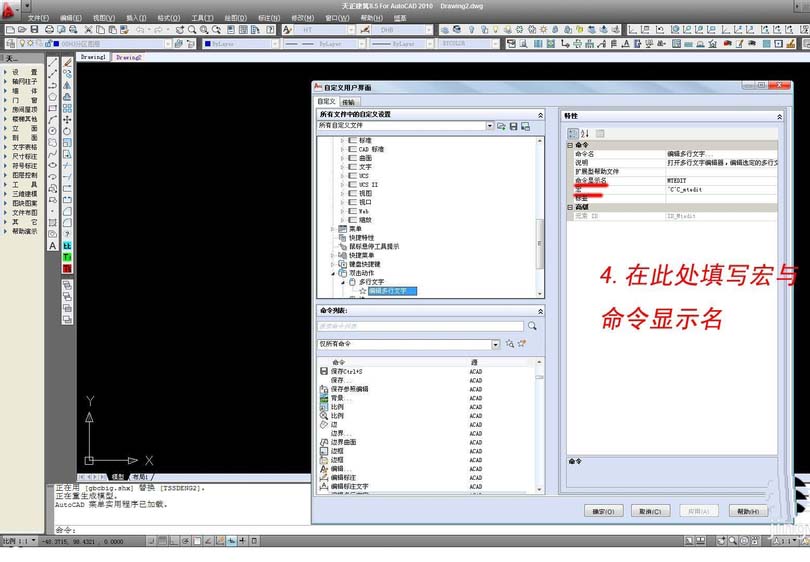Viewport: 810px width, 562px height.
Task: Select the 编辑标注文字 command row
Action: [426, 487]
